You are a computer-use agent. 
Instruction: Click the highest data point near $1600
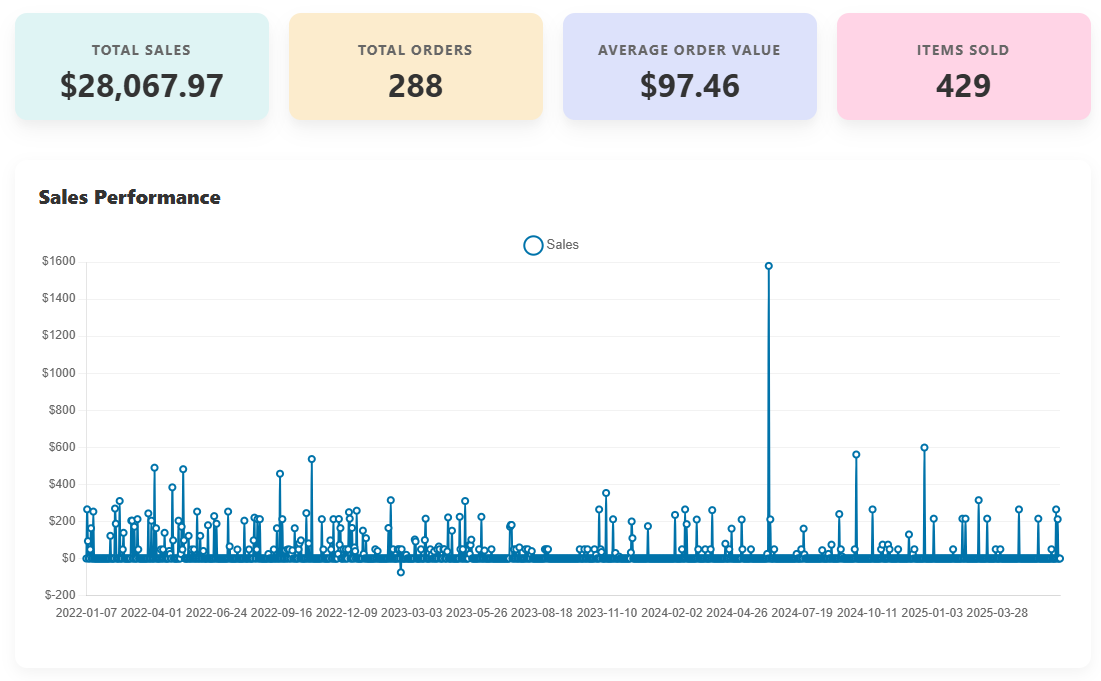(x=768, y=266)
